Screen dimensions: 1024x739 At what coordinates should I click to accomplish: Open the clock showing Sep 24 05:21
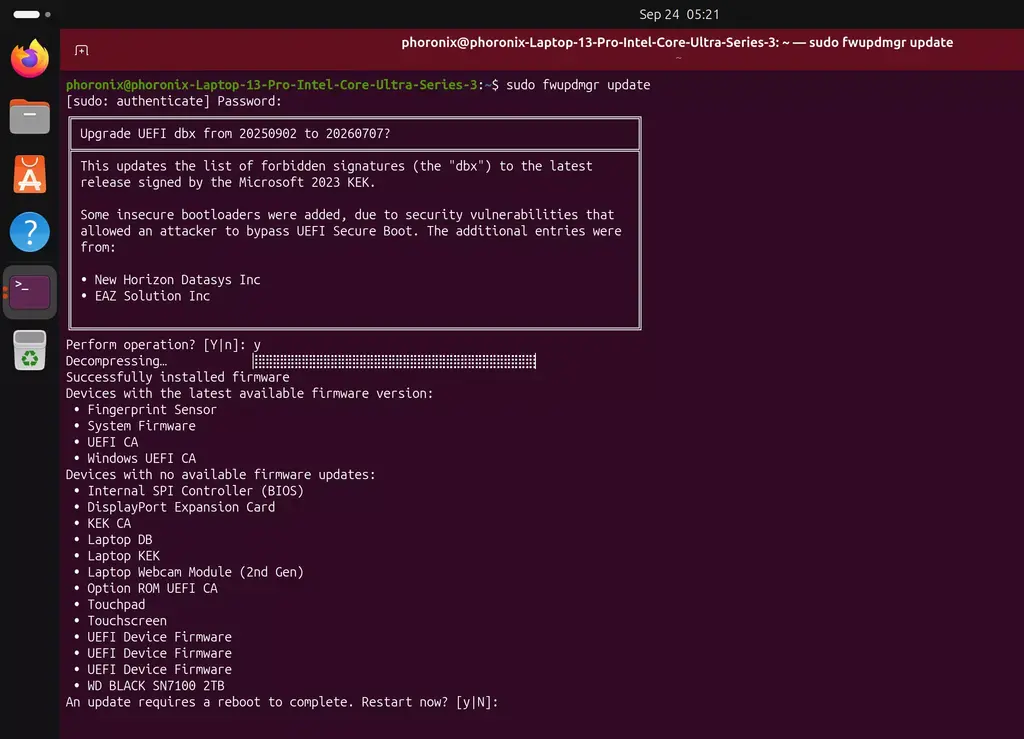point(679,14)
